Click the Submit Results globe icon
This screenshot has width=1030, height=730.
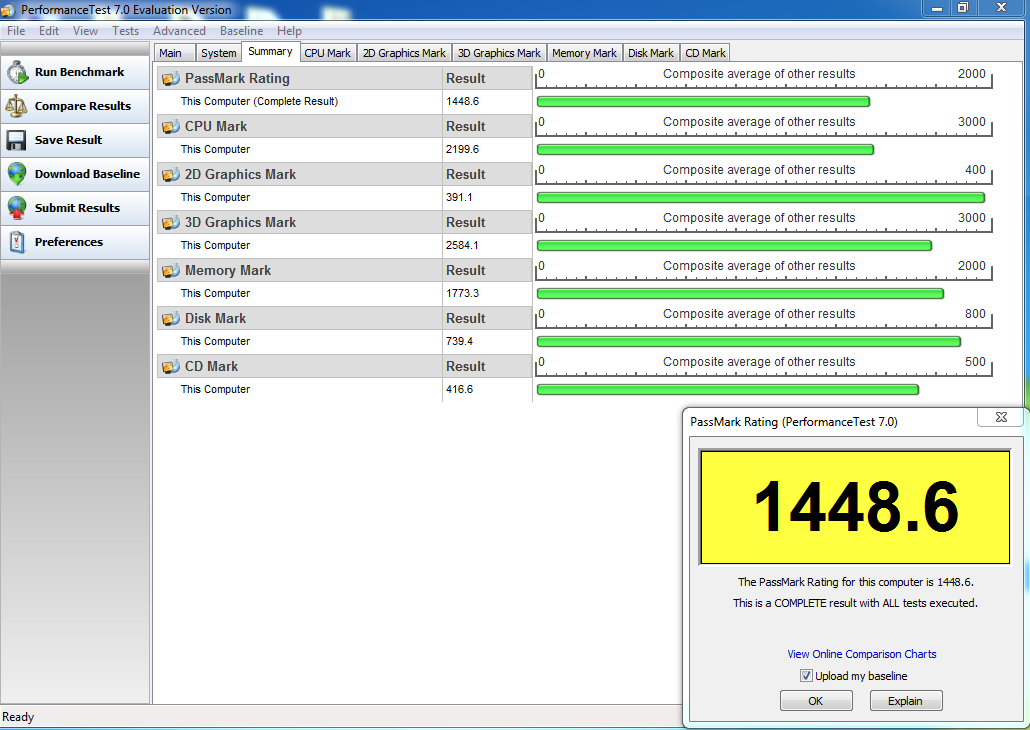17,208
